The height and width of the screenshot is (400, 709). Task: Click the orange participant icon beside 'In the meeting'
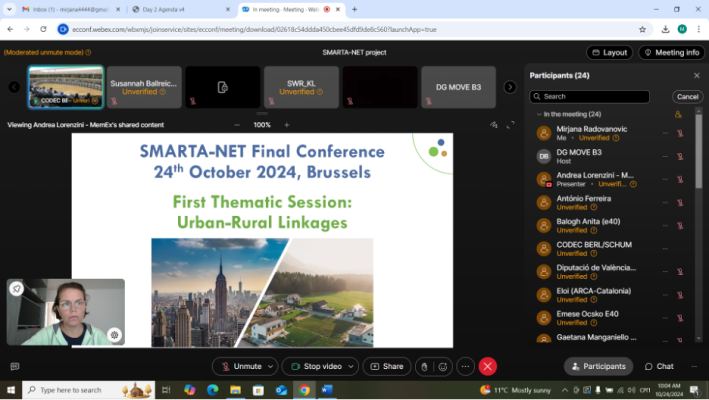[678, 114]
